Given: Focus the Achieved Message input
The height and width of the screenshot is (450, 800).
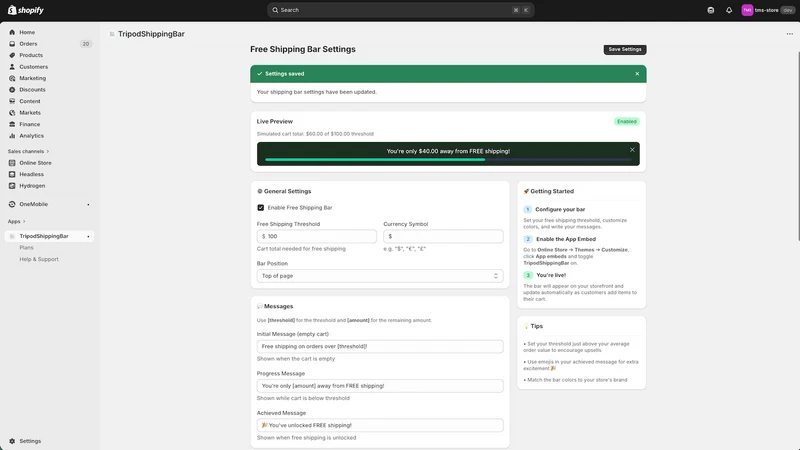Looking at the screenshot, I should tap(380, 425).
